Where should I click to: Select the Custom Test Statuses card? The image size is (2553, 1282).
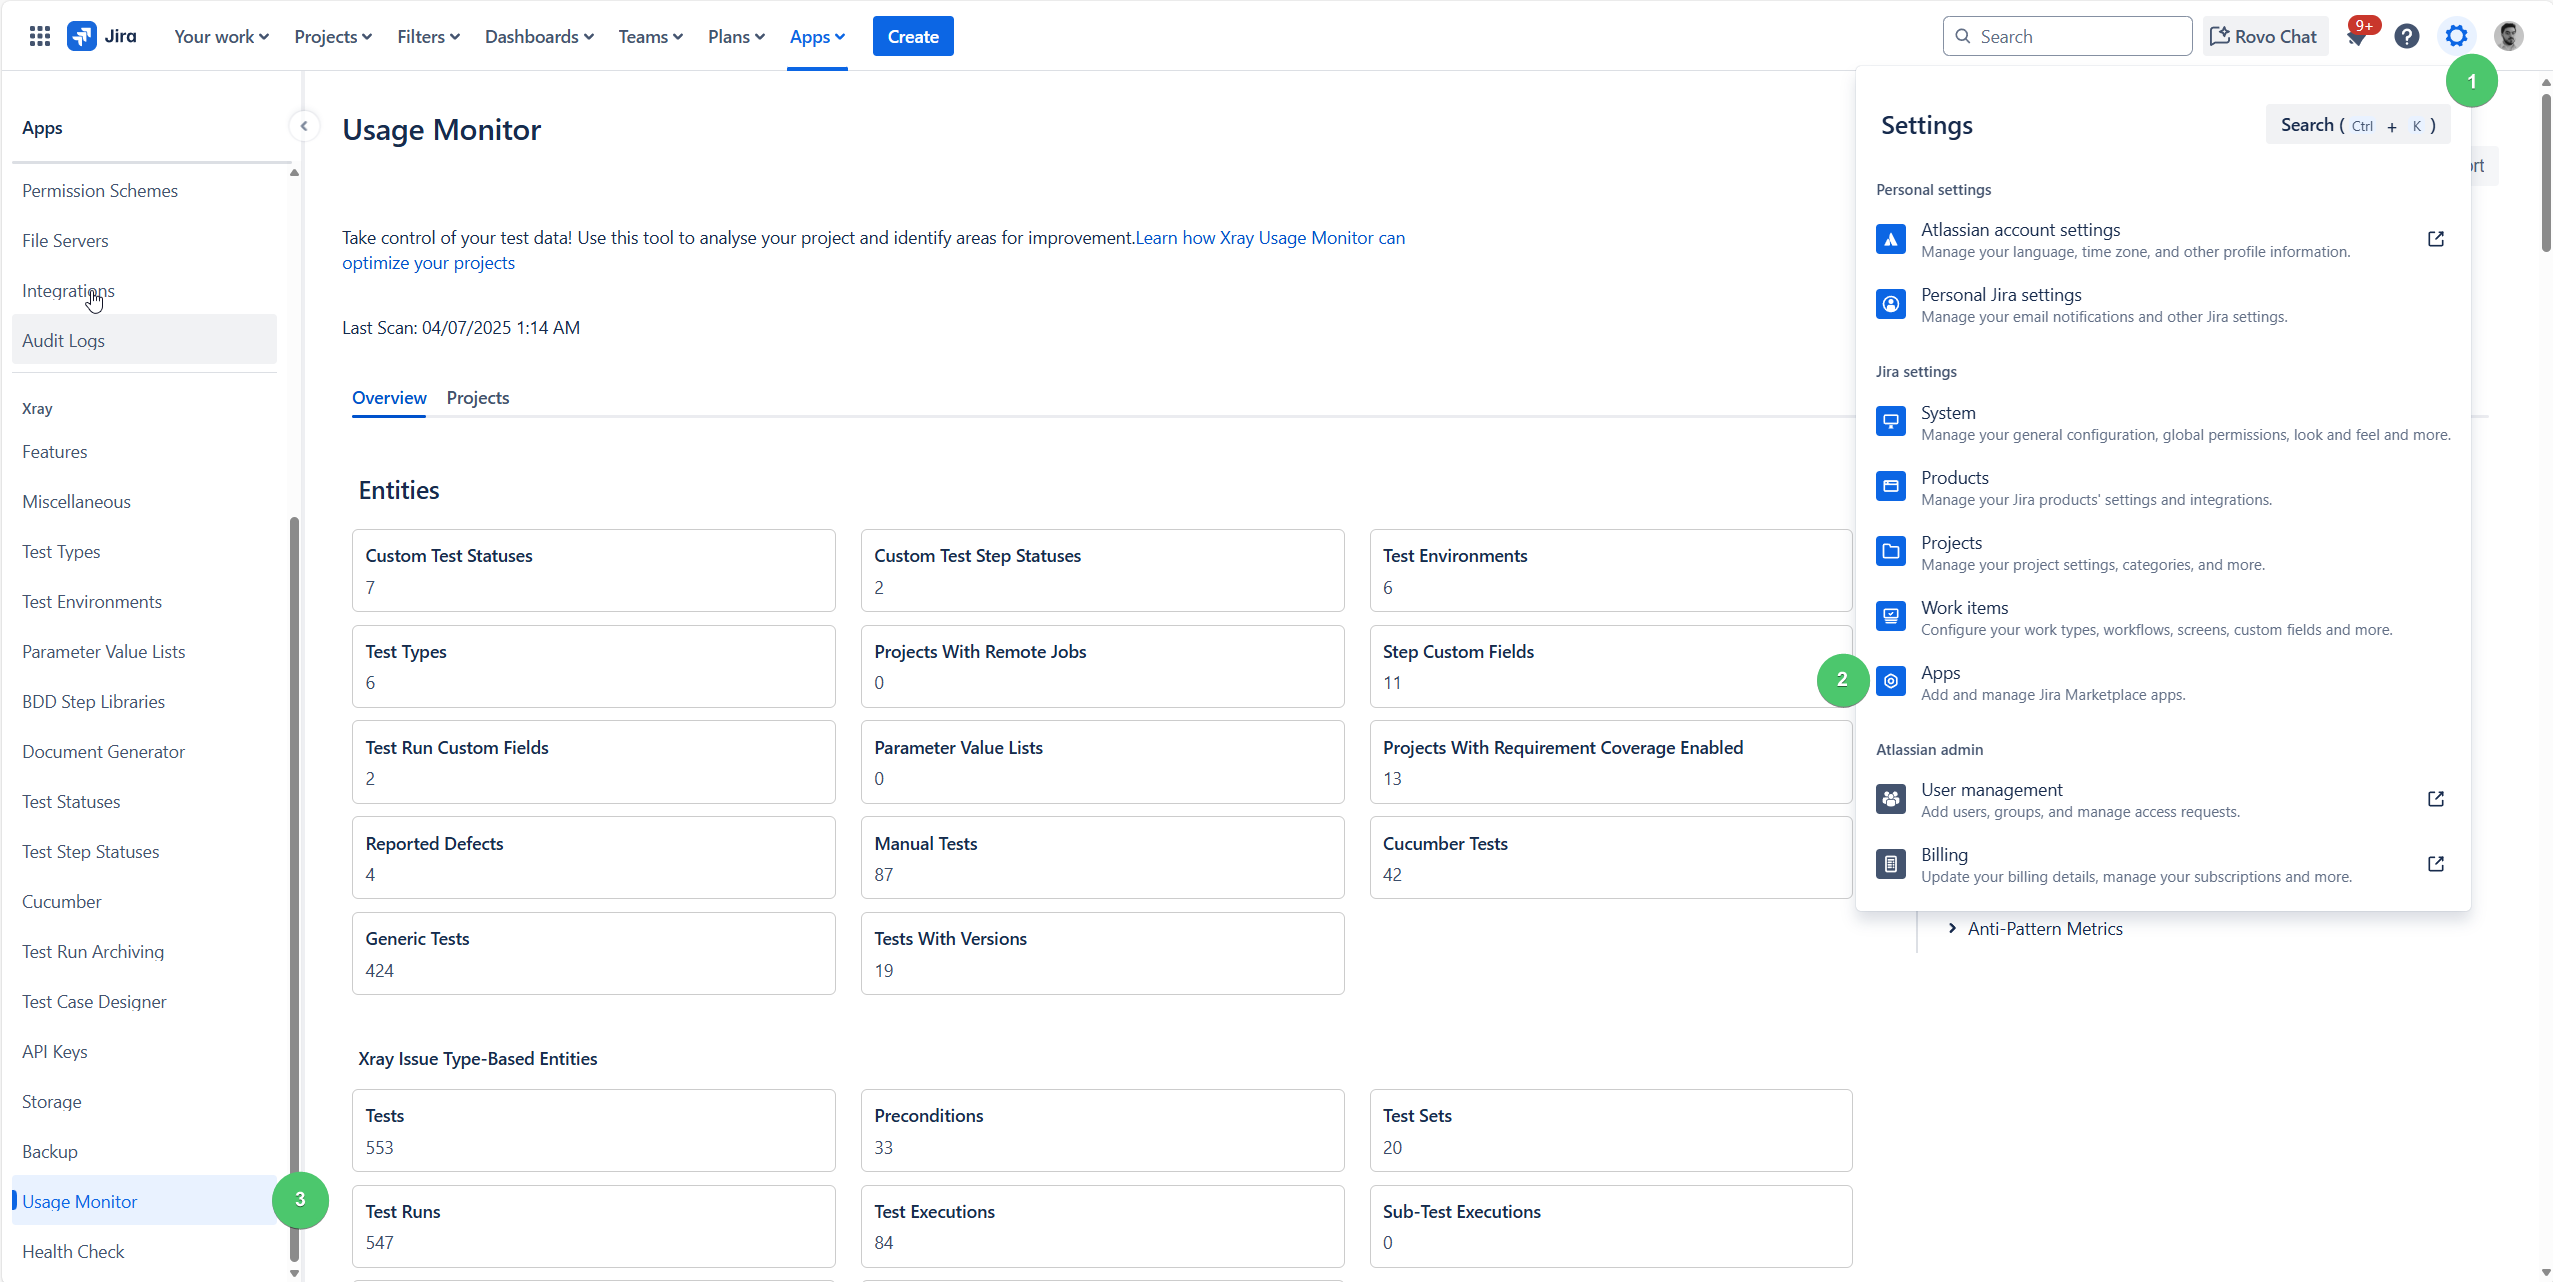[594, 570]
